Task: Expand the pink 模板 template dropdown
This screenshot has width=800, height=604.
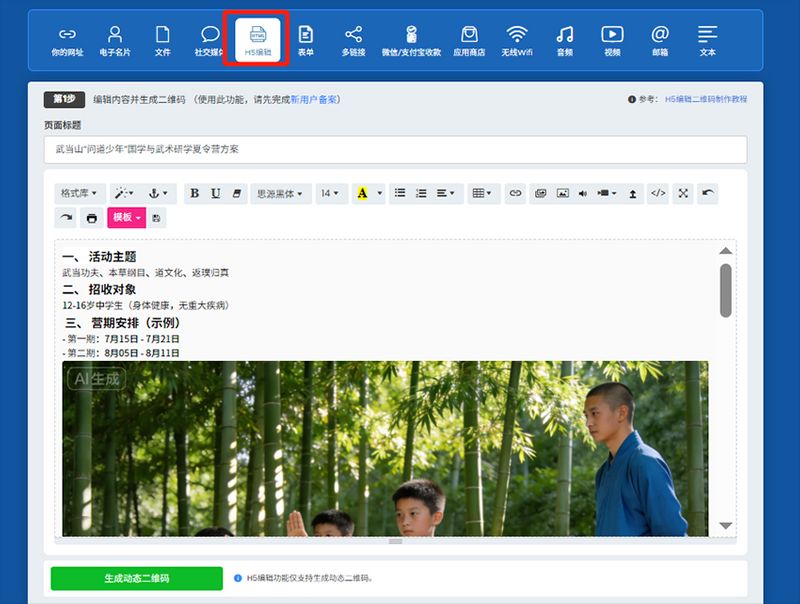Action: pyautogui.click(x=127, y=218)
